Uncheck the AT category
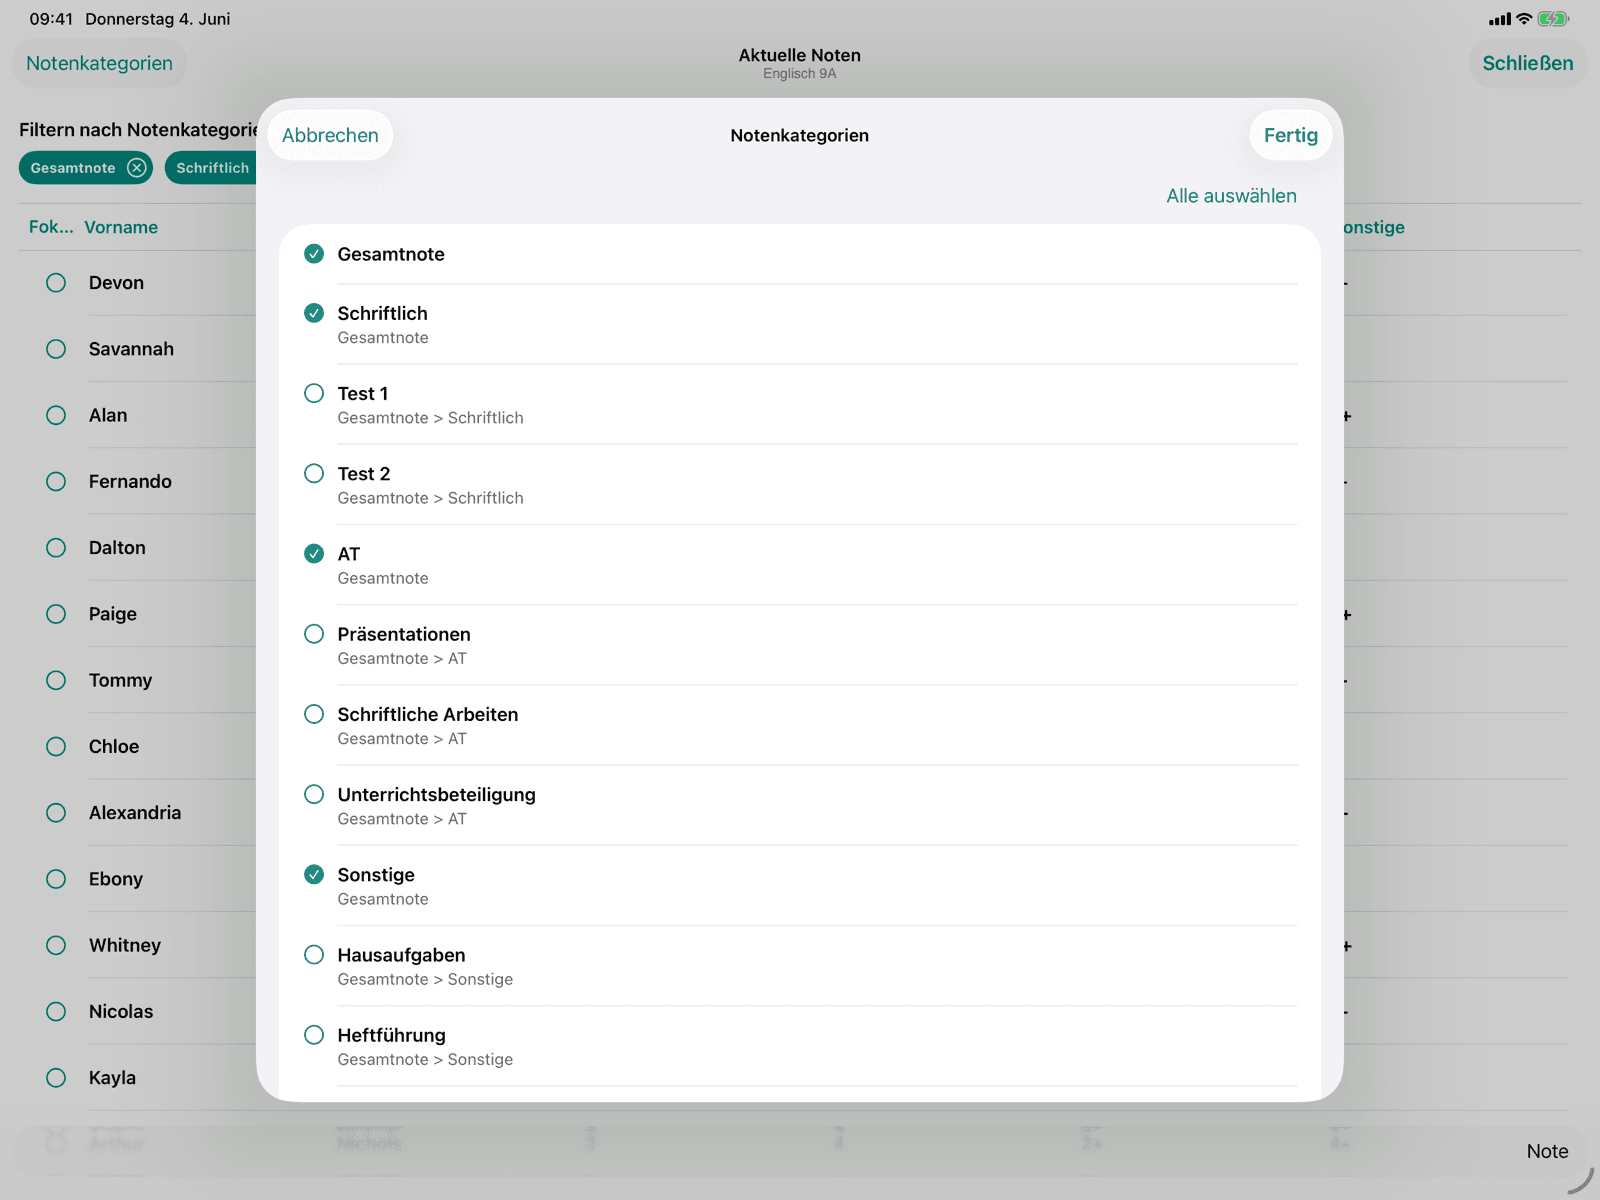 (314, 553)
